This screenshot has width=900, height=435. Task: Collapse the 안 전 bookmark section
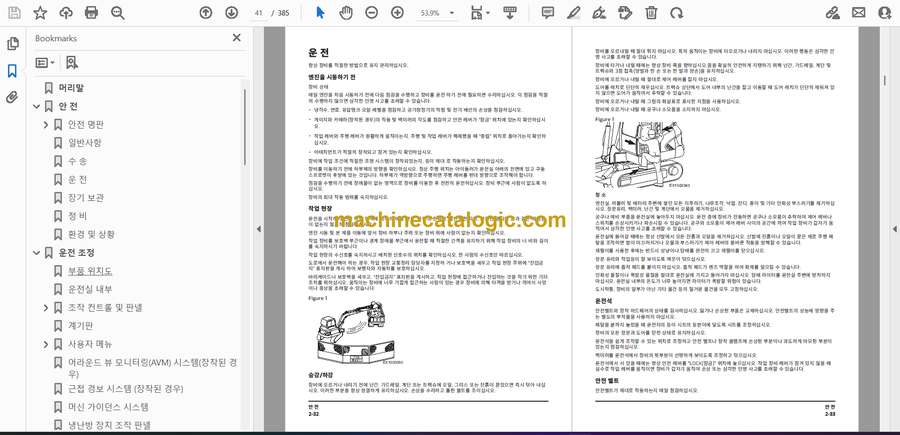(35, 106)
